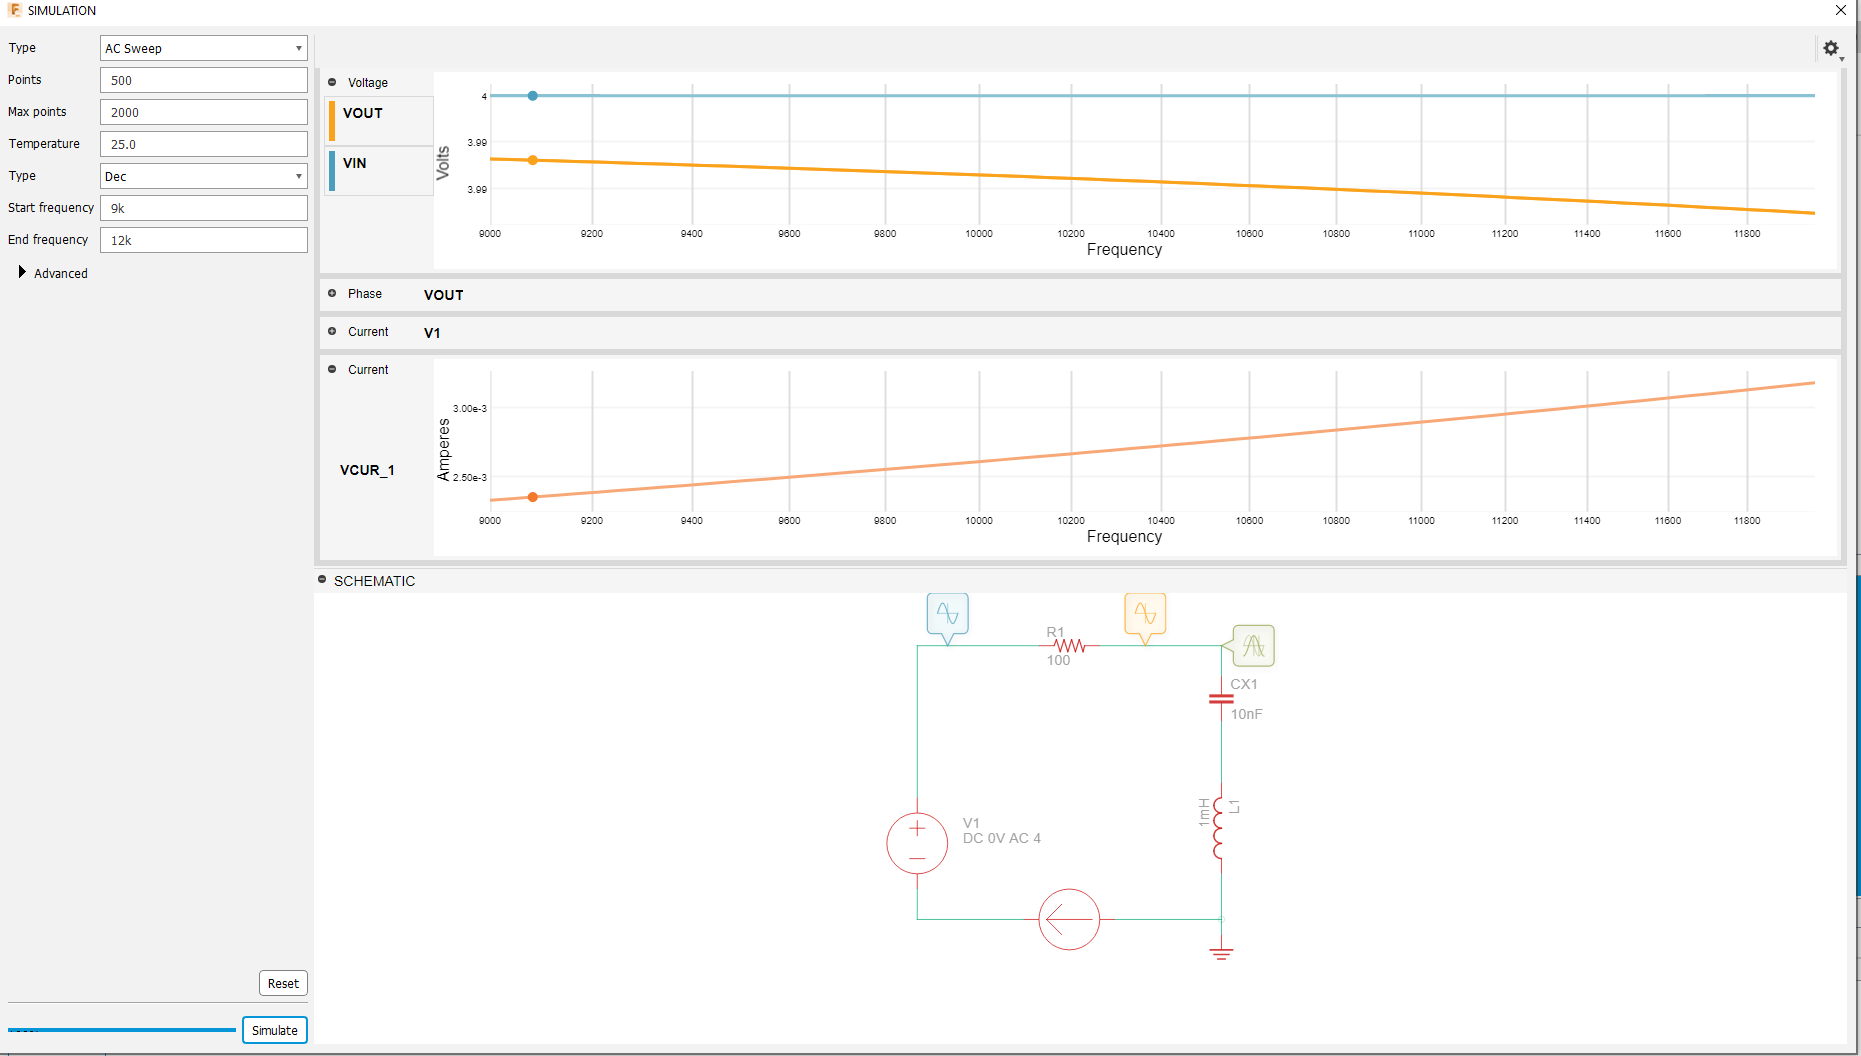Click the V1 voltage source symbol
Image resolution: width=1861 pixels, height=1056 pixels.
916,843
